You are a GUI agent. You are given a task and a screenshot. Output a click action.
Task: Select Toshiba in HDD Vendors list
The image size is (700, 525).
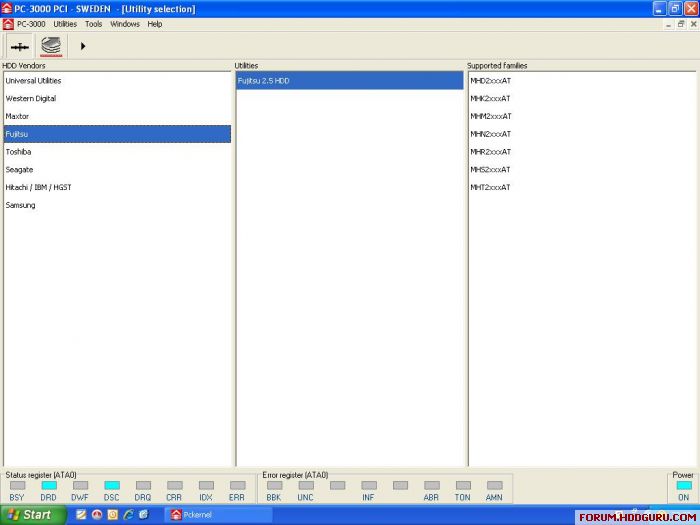(117, 152)
